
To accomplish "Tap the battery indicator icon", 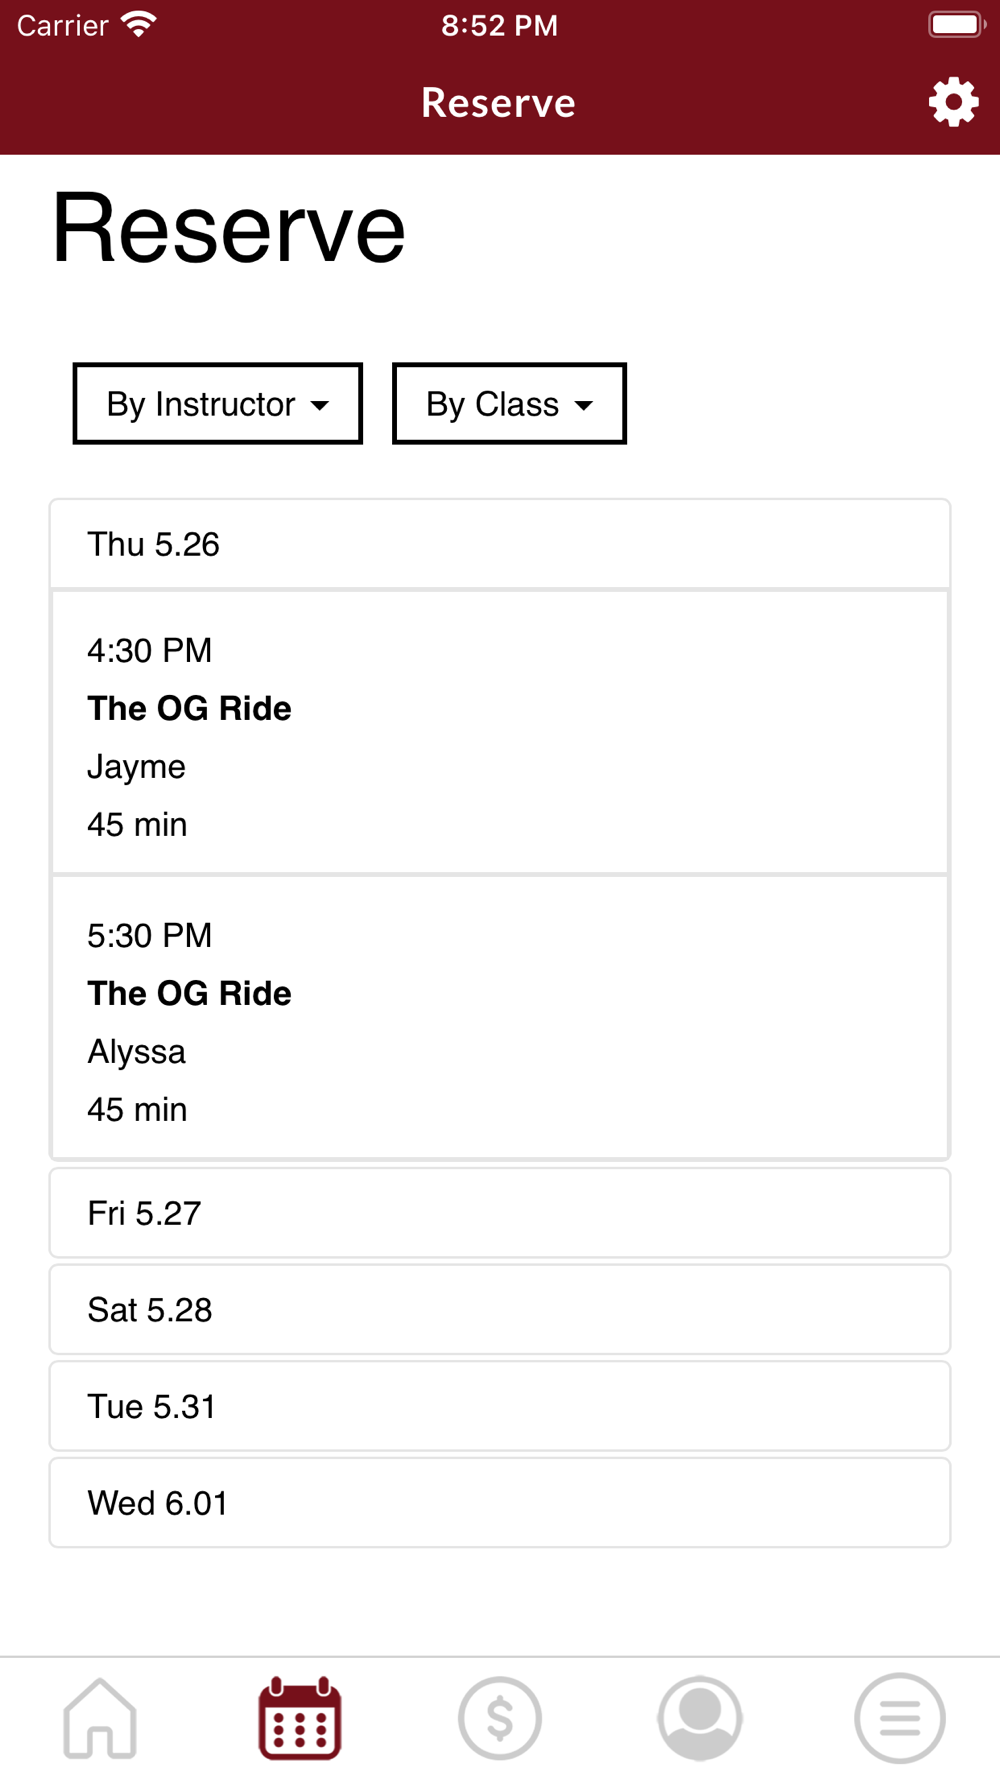I will click(957, 24).
